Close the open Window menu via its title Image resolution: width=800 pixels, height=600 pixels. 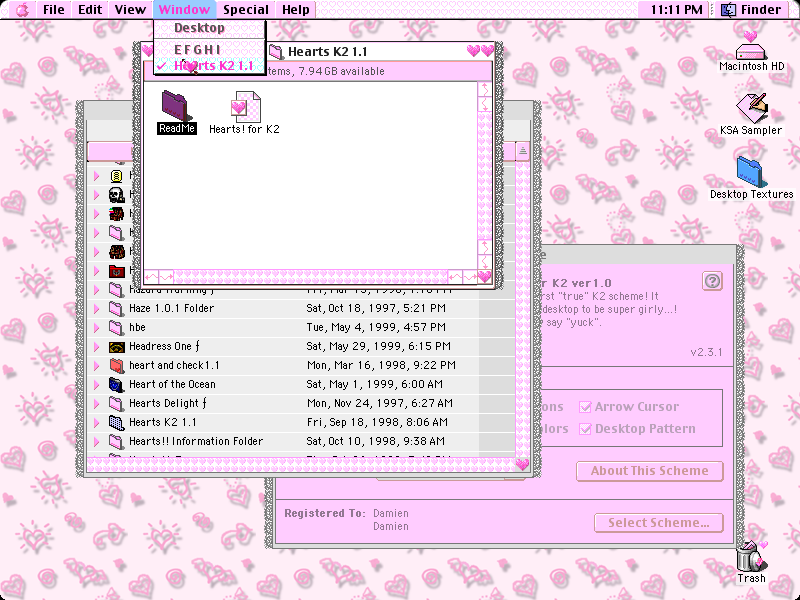click(x=184, y=10)
